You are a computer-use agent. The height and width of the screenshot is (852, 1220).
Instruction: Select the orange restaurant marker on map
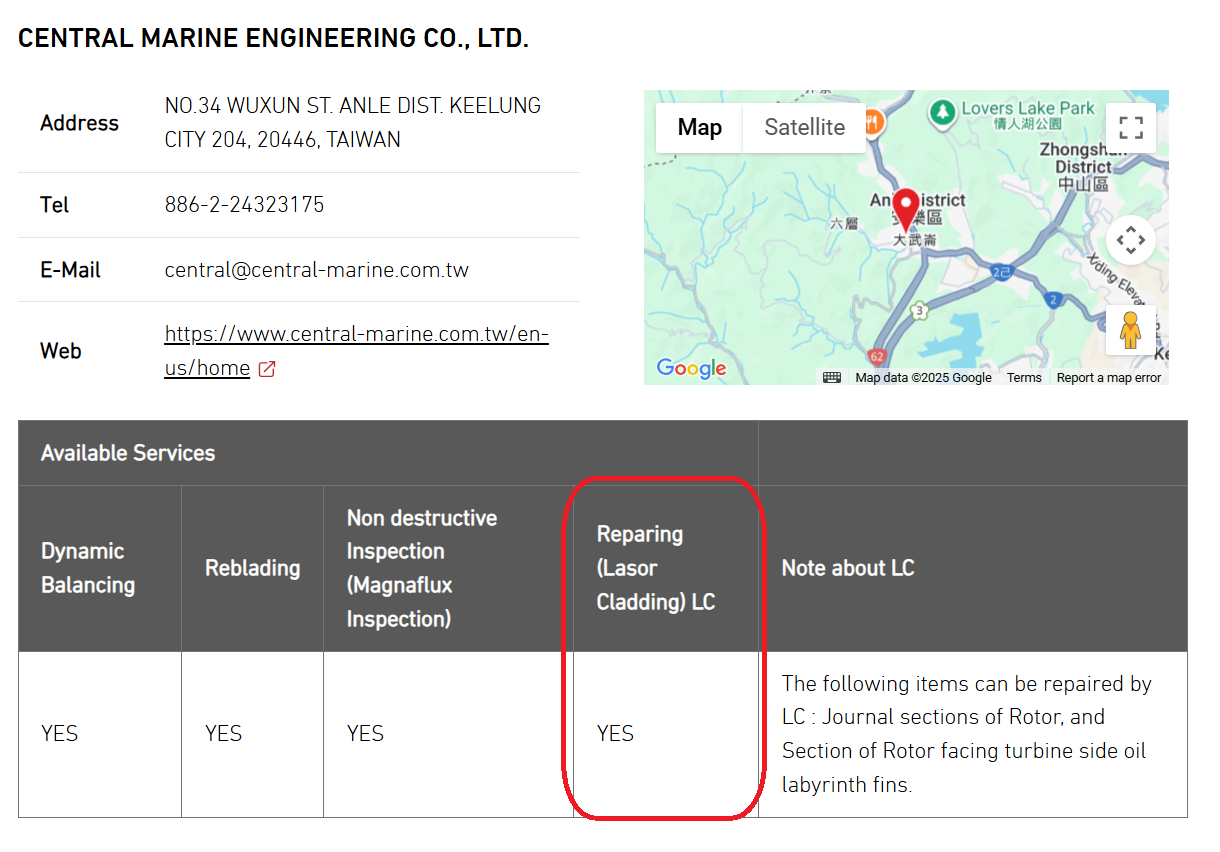pyautogui.click(x=873, y=122)
